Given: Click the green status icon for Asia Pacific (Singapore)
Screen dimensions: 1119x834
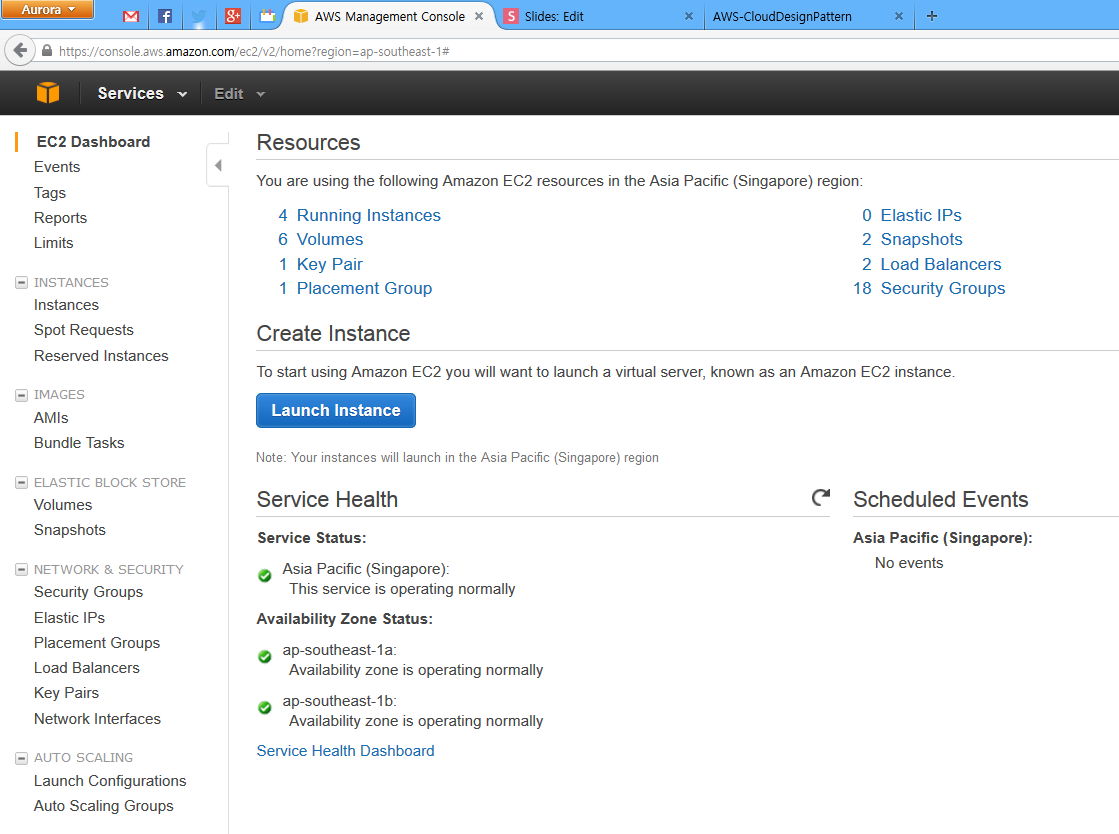Looking at the screenshot, I should [x=265, y=575].
